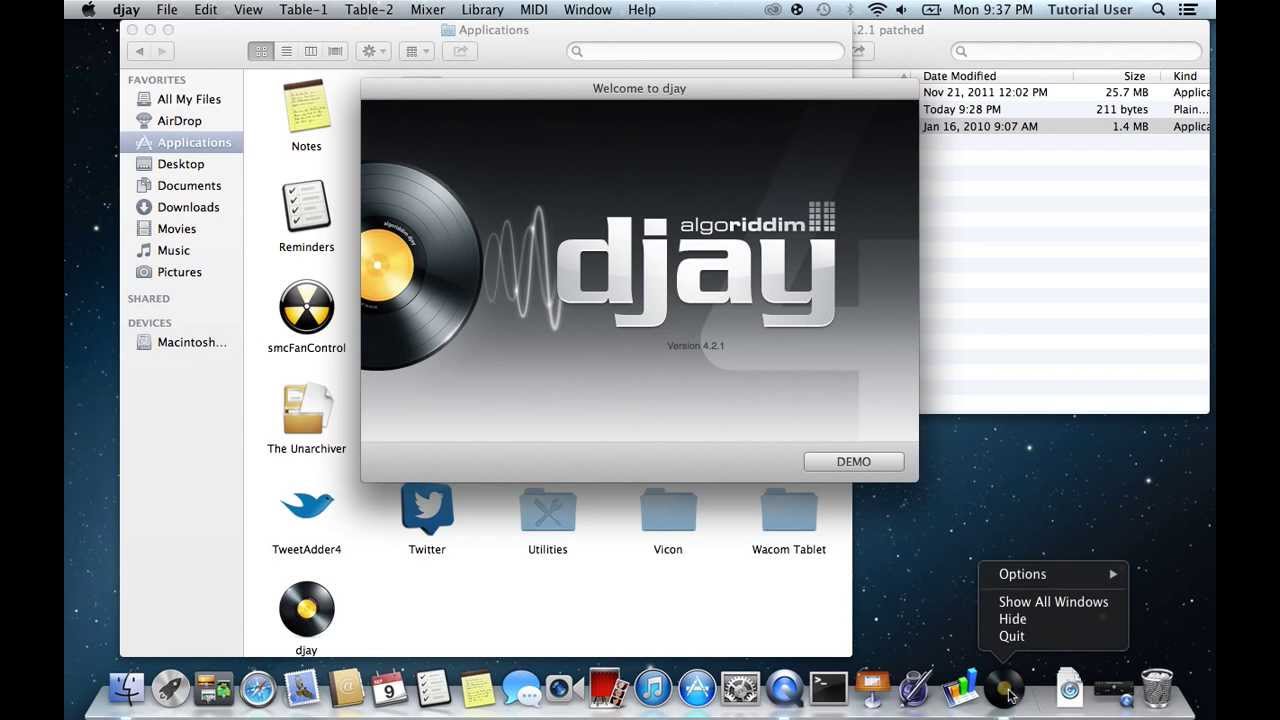1280x720 pixels.
Task: Focus the Applications window search field
Action: point(706,51)
